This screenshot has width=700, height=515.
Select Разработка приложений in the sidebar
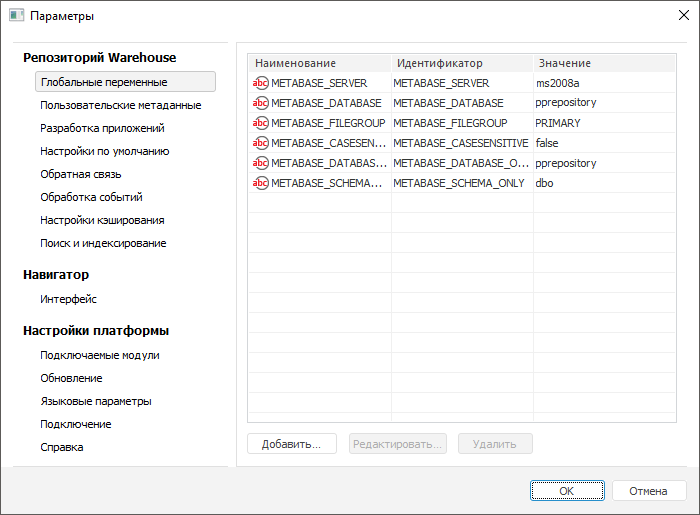102,128
